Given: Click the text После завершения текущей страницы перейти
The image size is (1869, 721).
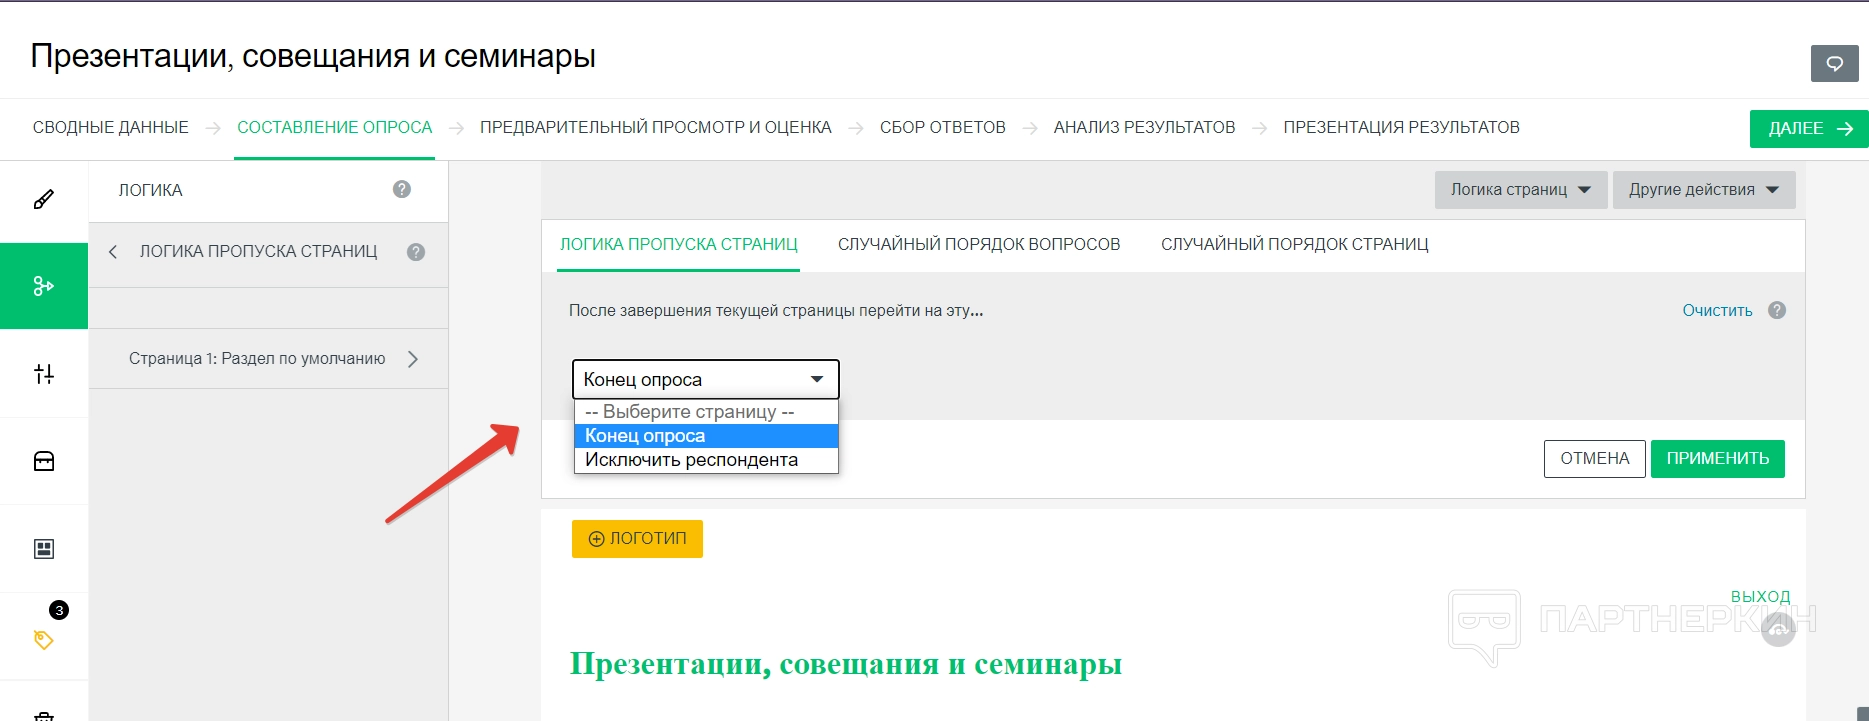Looking at the screenshot, I should 776,311.
